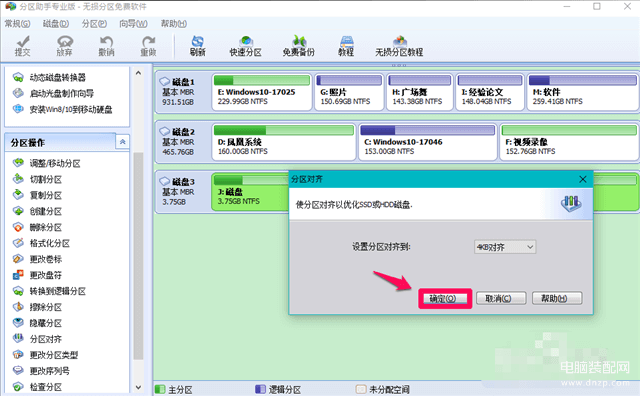Image resolution: width=640 pixels, height=396 pixels.
Task: Choose 复制分区 operation
Action: click(37, 195)
